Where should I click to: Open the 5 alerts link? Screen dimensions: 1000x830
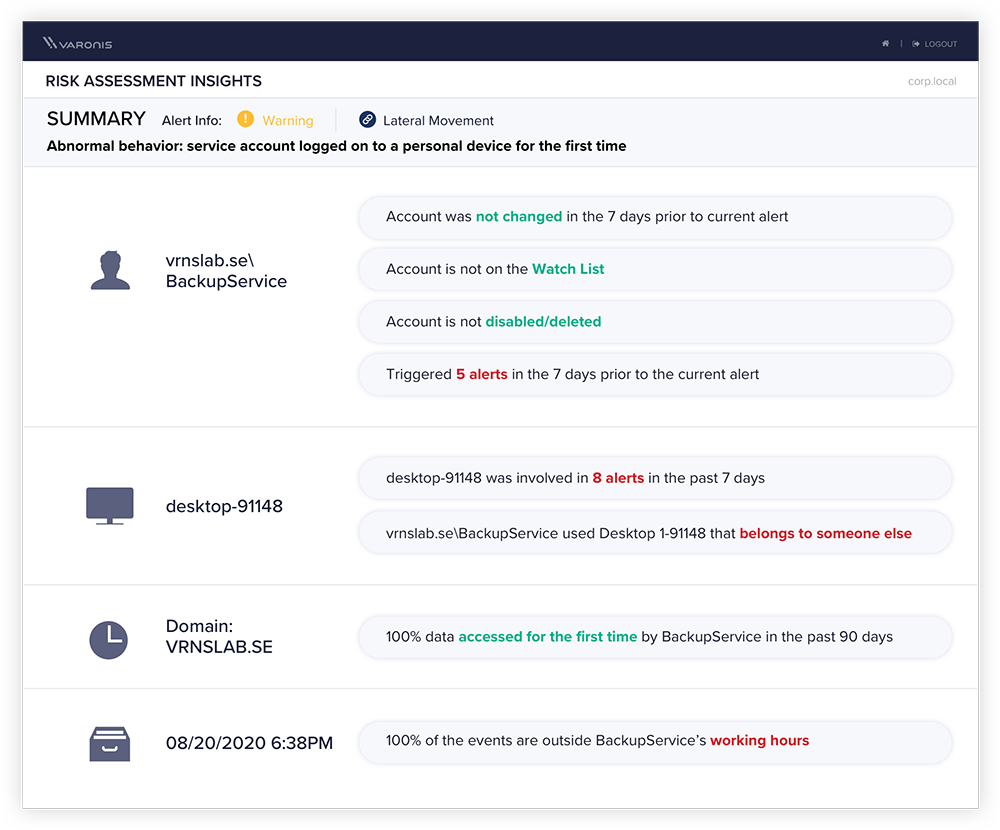481,374
